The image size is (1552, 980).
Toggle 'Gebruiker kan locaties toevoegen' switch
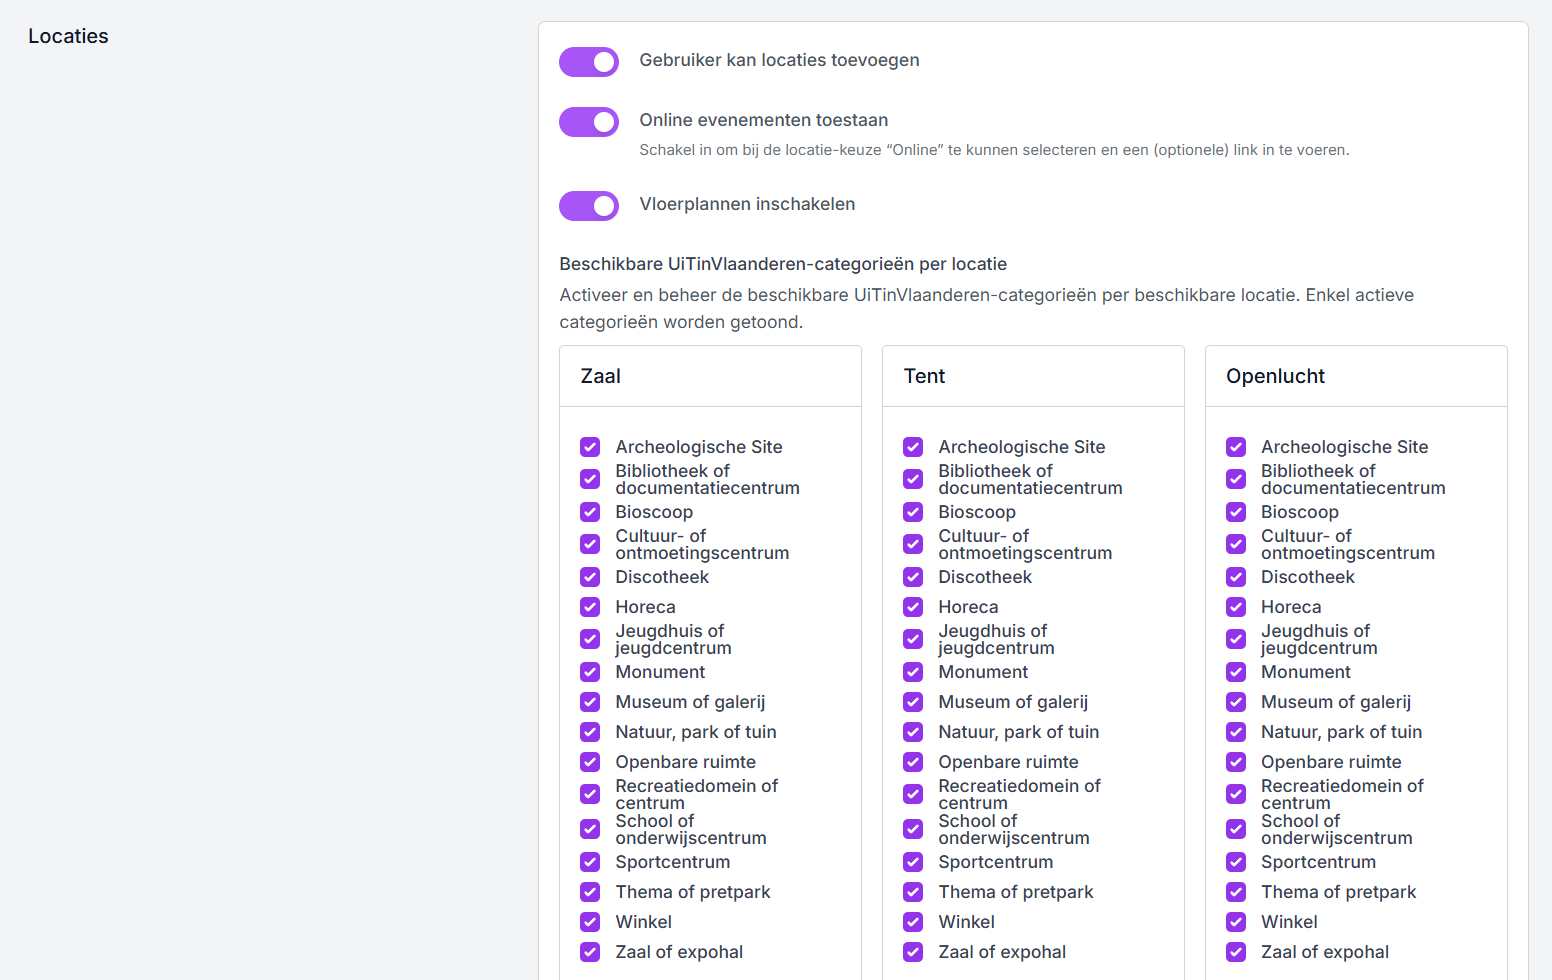589,62
